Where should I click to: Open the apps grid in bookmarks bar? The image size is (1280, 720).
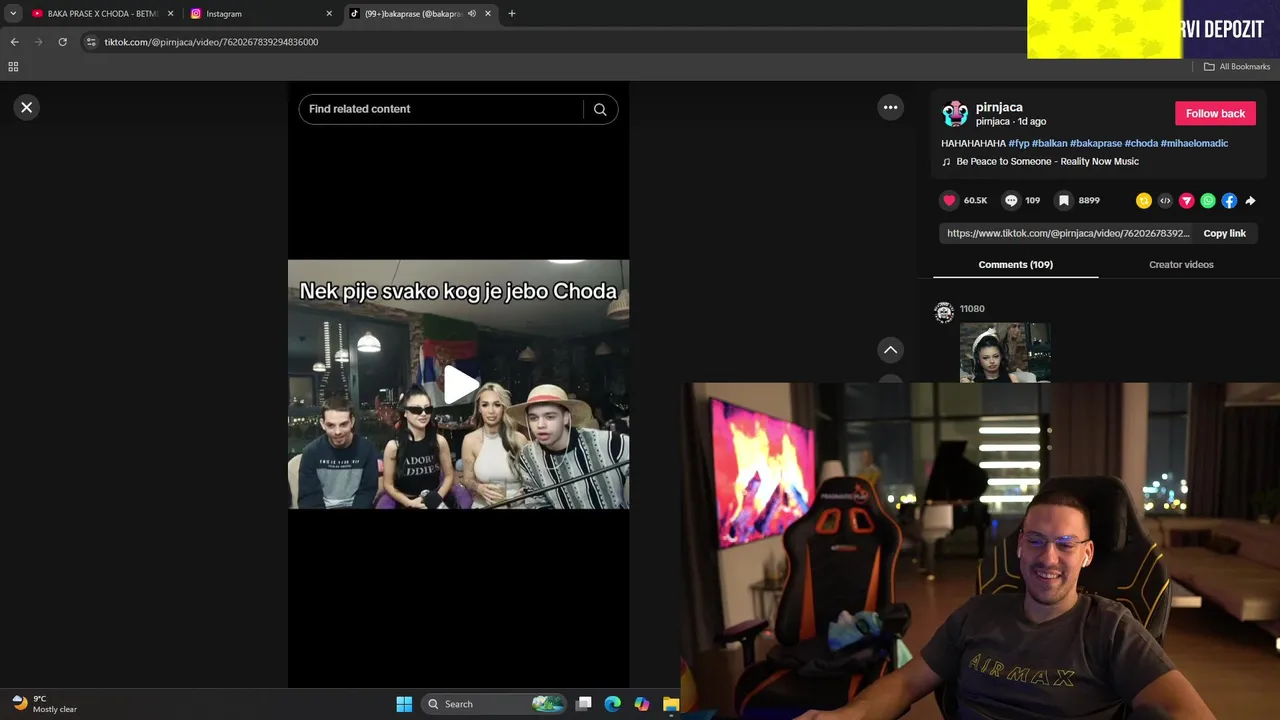tap(13, 67)
